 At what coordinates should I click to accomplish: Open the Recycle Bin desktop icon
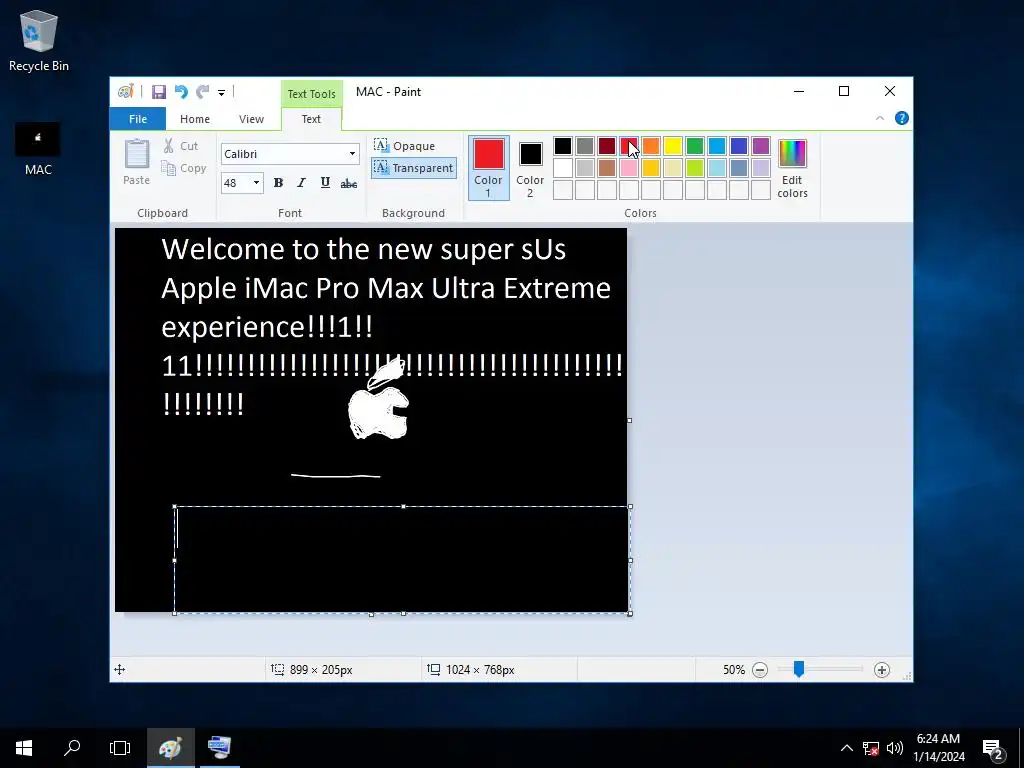[x=39, y=41]
